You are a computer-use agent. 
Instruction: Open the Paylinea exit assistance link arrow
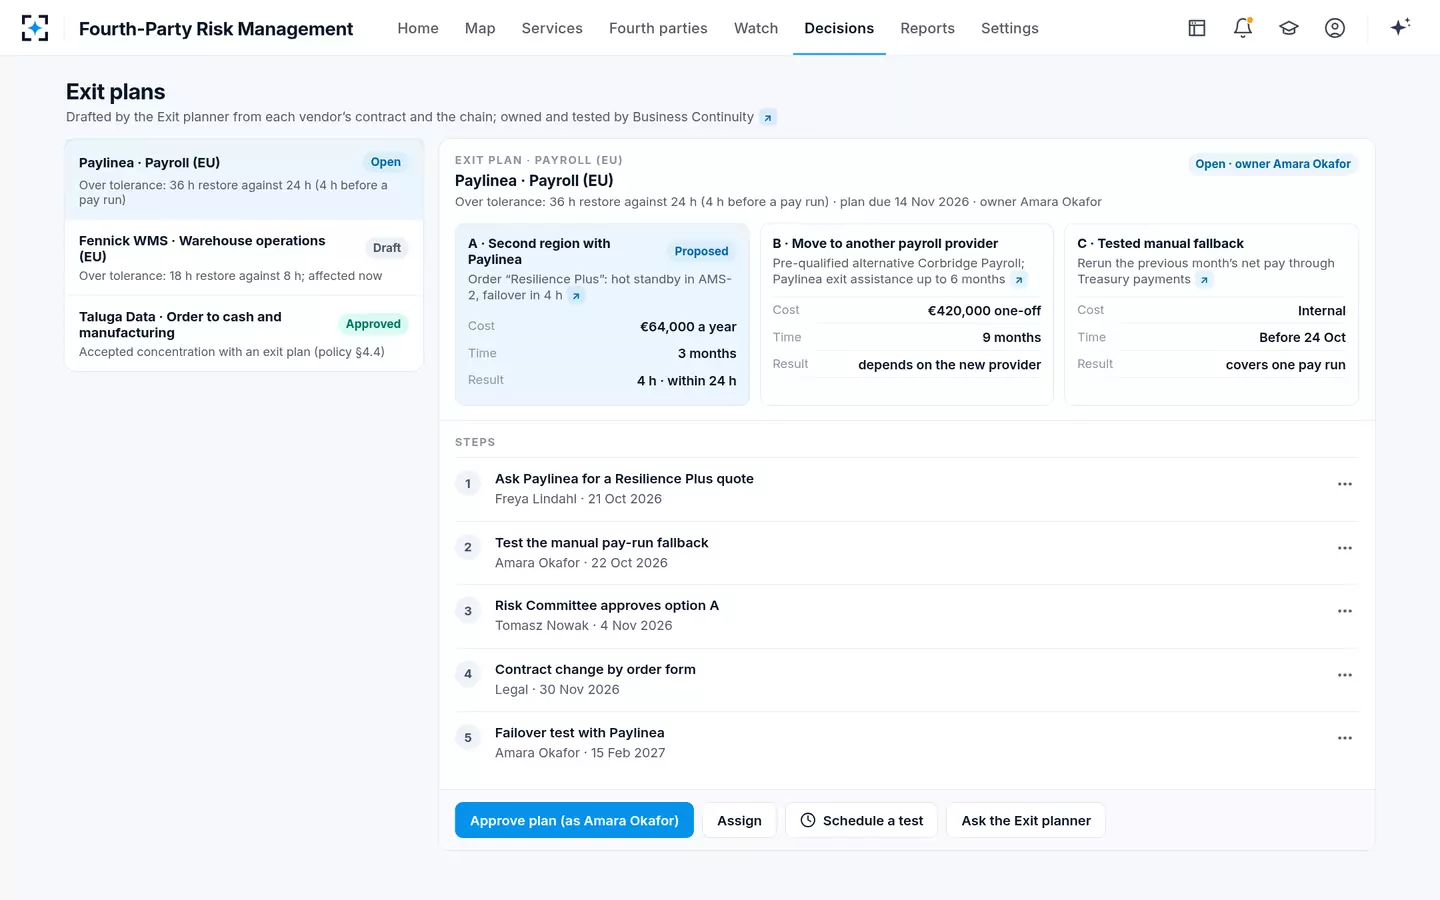pos(1019,280)
